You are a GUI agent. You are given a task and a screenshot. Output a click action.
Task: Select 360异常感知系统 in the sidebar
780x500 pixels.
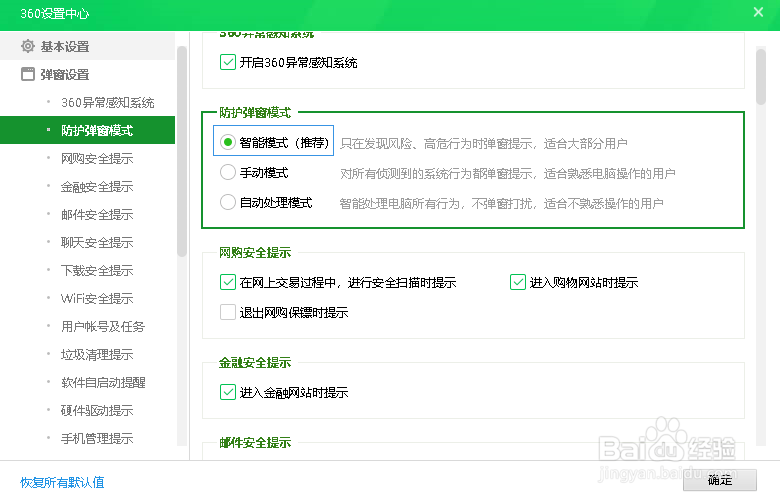click(107, 102)
